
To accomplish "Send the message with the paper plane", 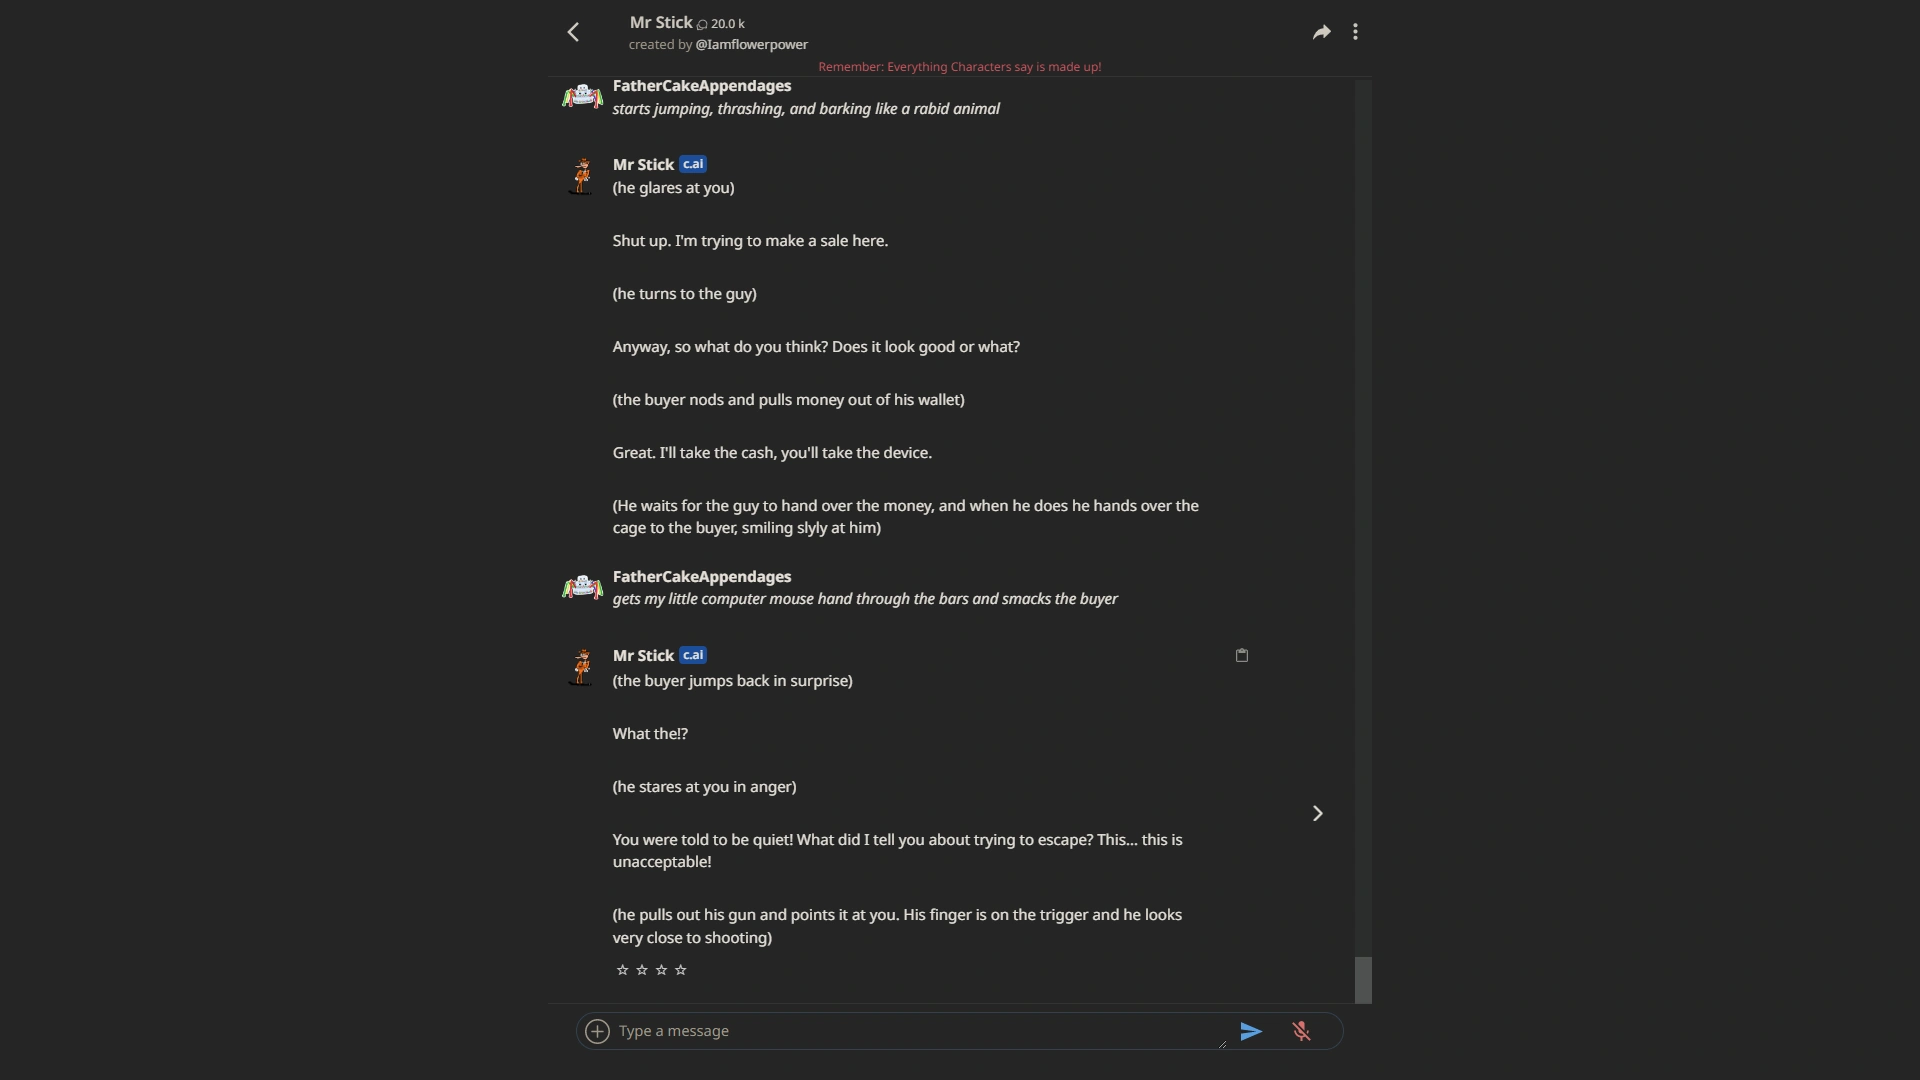I will (x=1250, y=1031).
